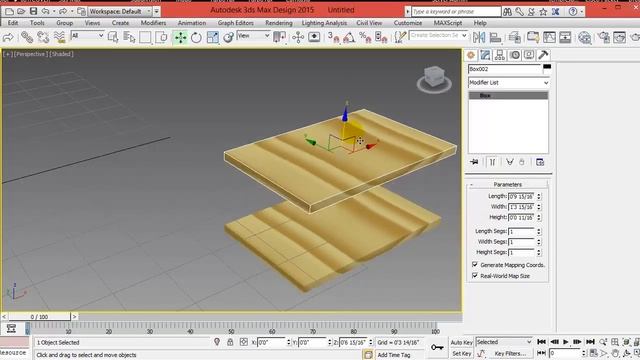Click the Play Animation button

(x=565, y=342)
